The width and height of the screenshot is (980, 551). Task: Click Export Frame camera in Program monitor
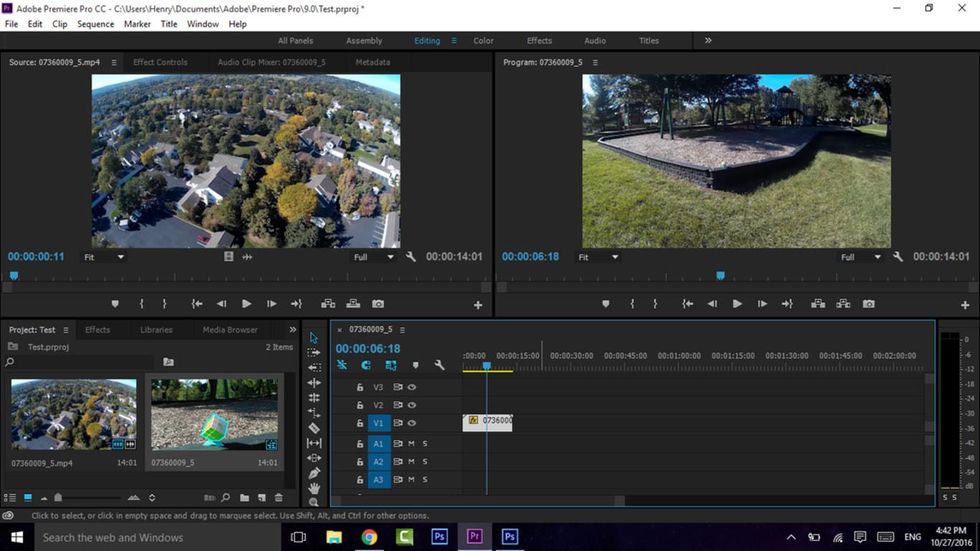tap(868, 304)
